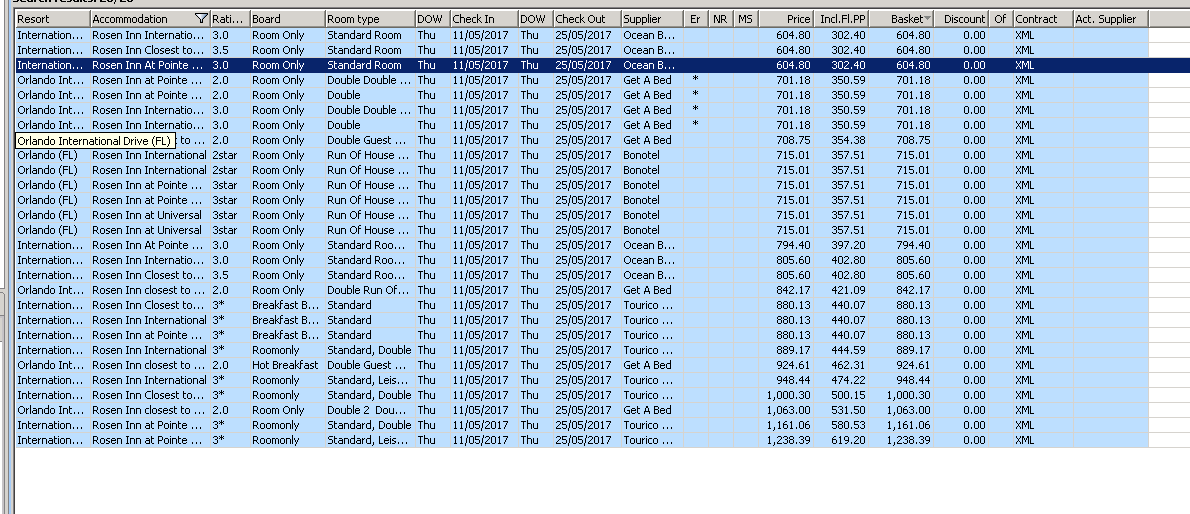Select the 1,238.39 value in Basket column

pos(906,440)
